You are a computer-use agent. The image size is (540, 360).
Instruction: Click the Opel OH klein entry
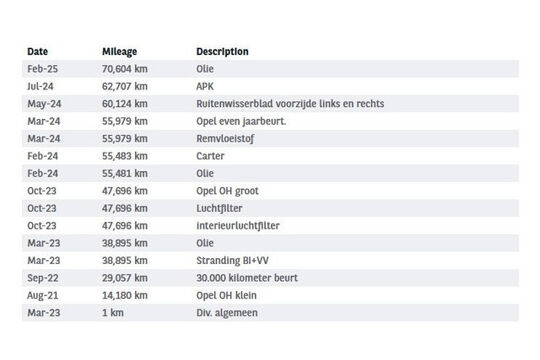226,295
